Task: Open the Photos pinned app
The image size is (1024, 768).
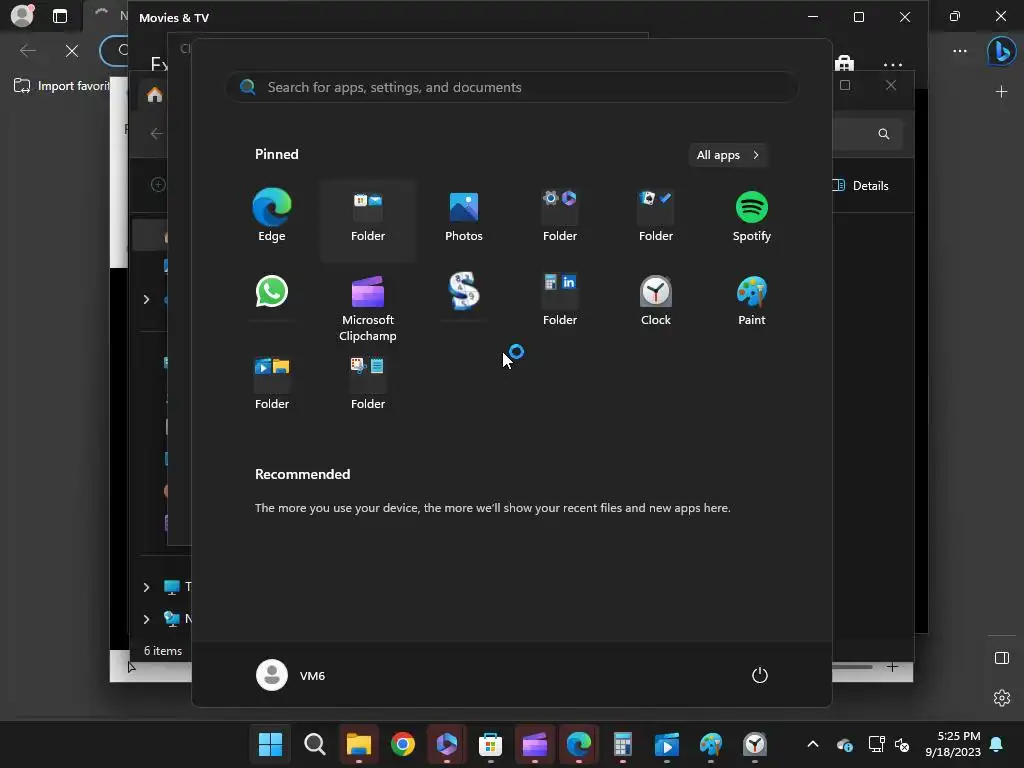Action: click(x=464, y=216)
